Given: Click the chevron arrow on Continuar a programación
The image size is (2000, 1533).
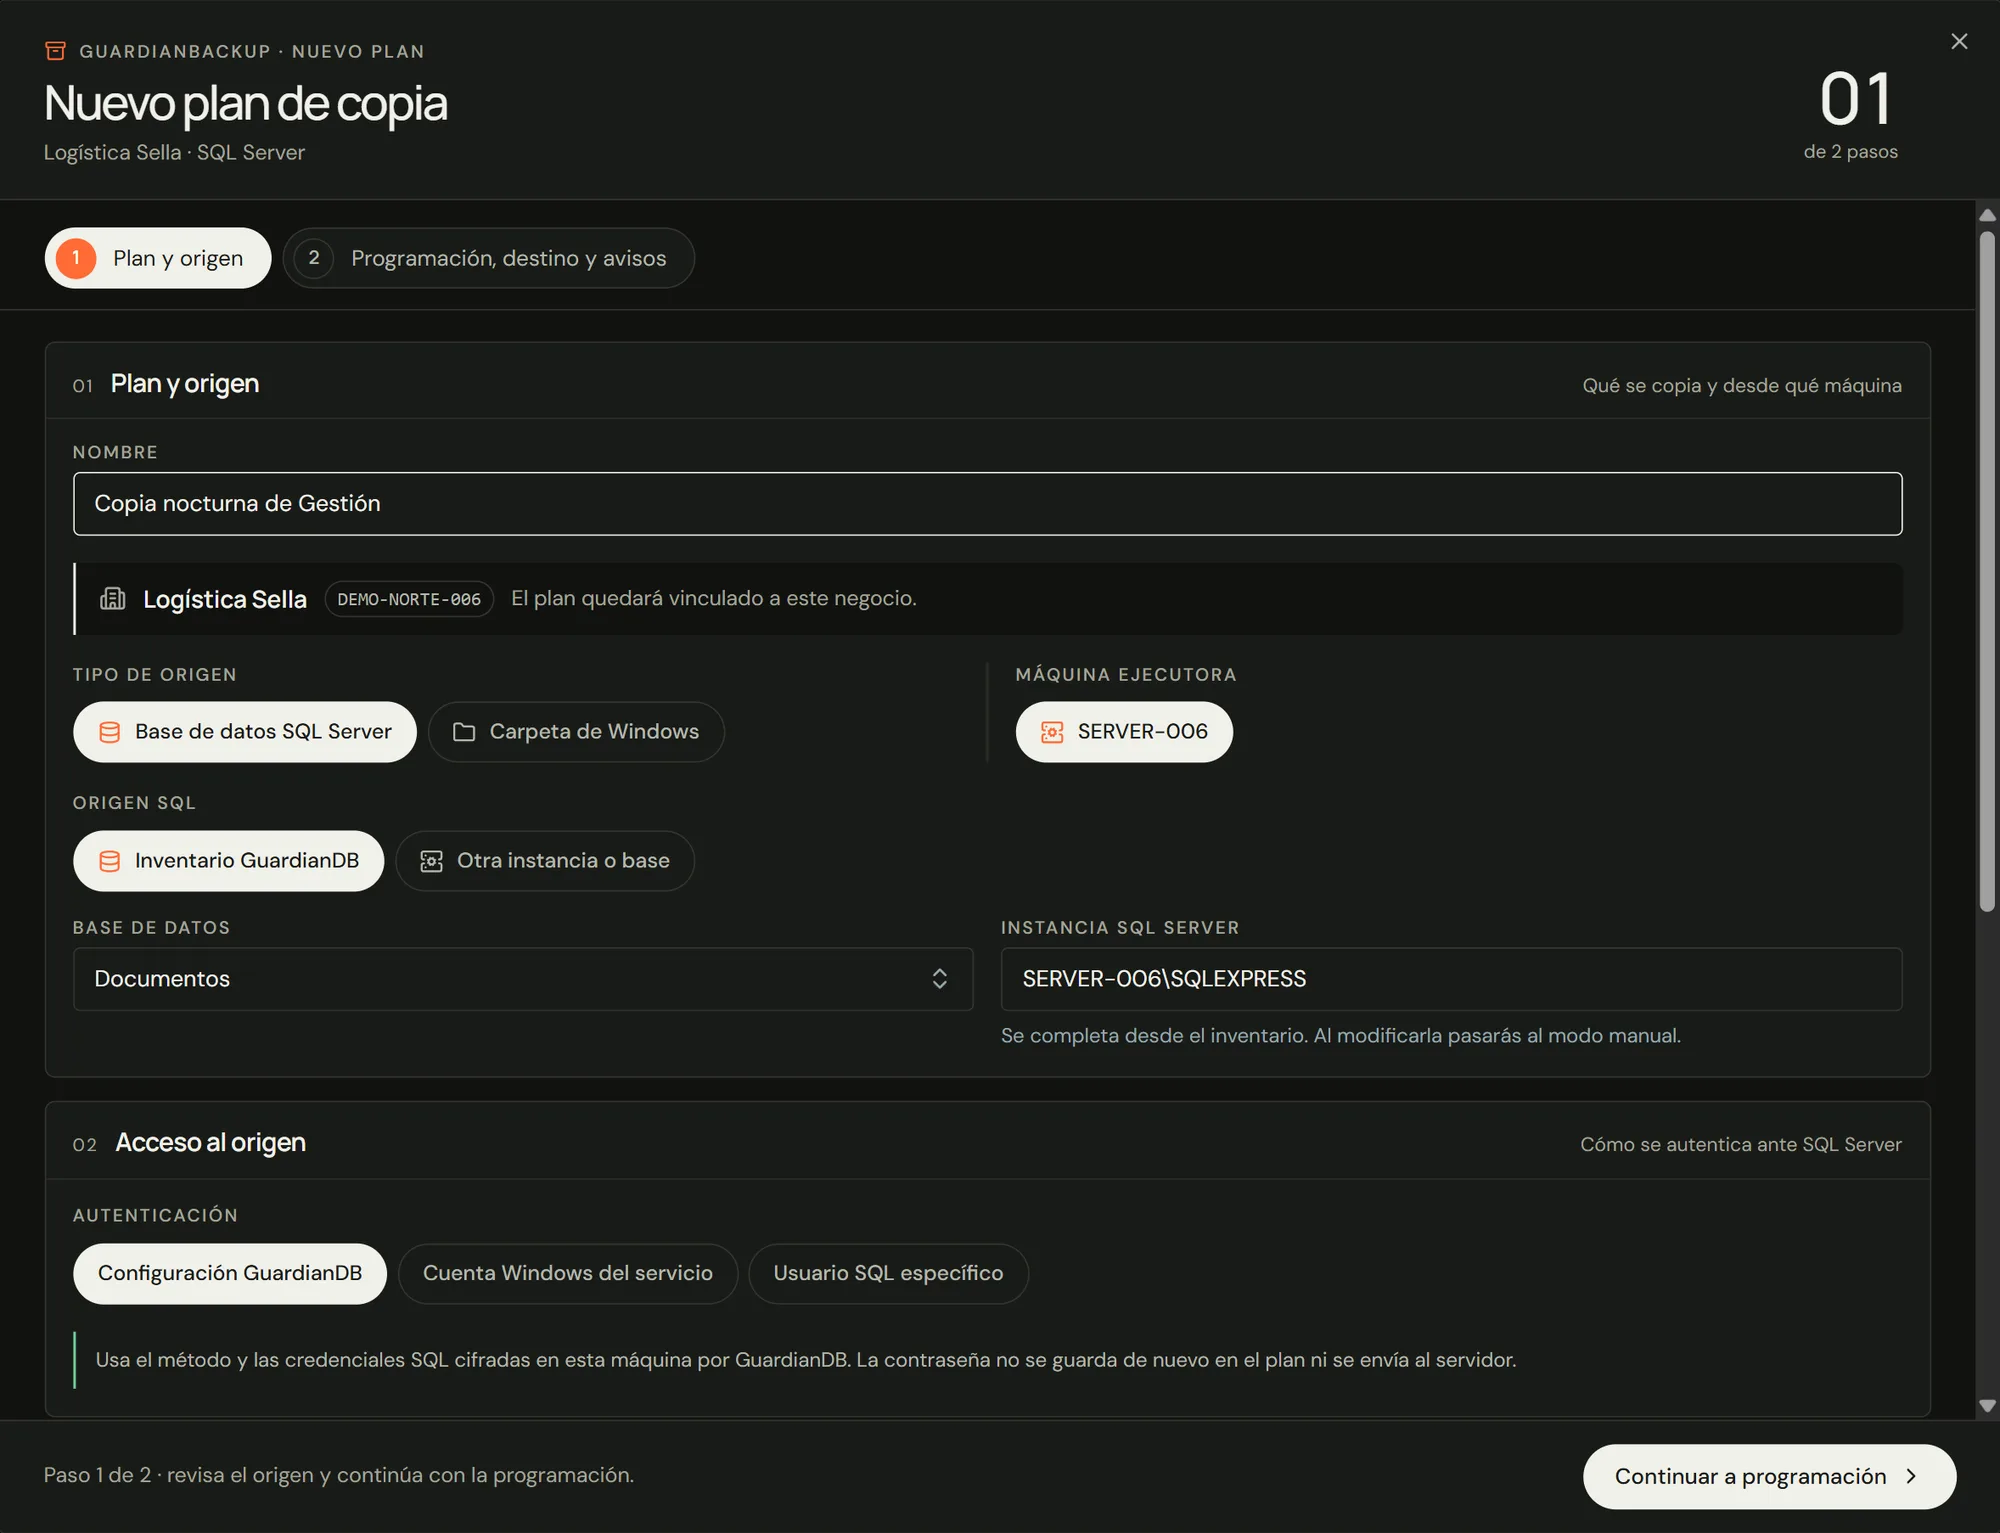Looking at the screenshot, I should click(x=1911, y=1476).
